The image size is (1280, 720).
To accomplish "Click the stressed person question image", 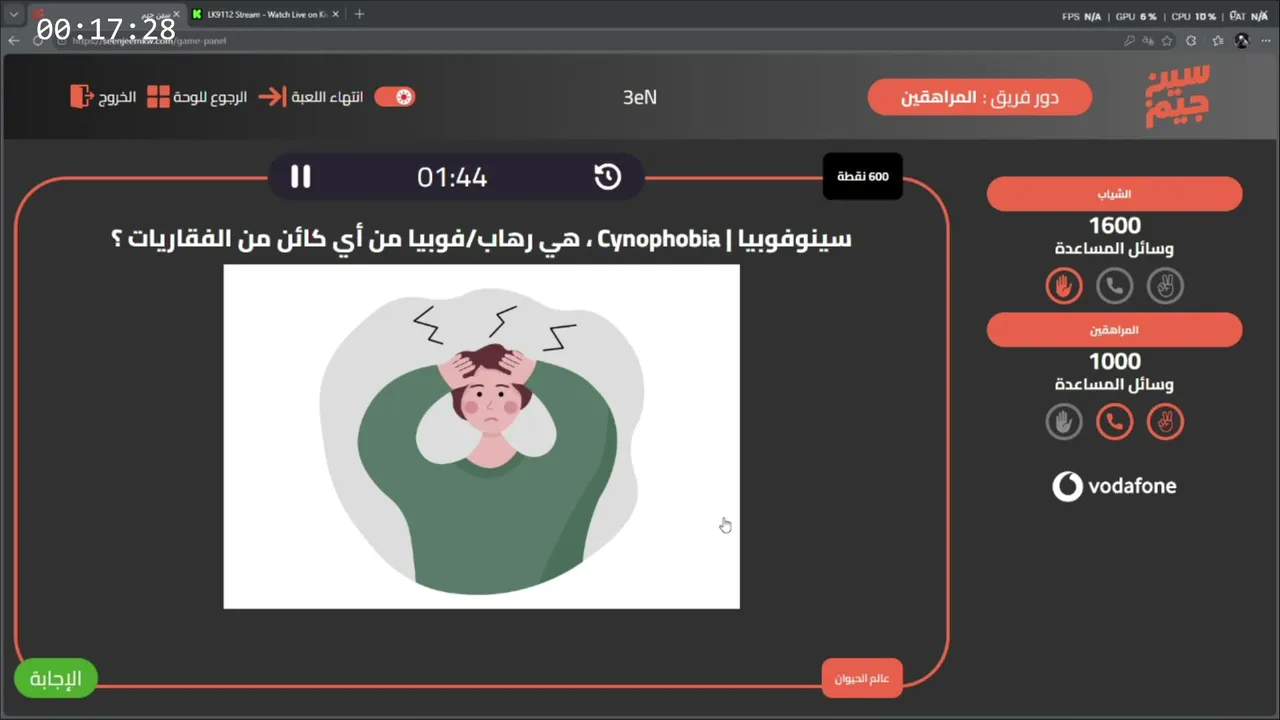I will [481, 436].
